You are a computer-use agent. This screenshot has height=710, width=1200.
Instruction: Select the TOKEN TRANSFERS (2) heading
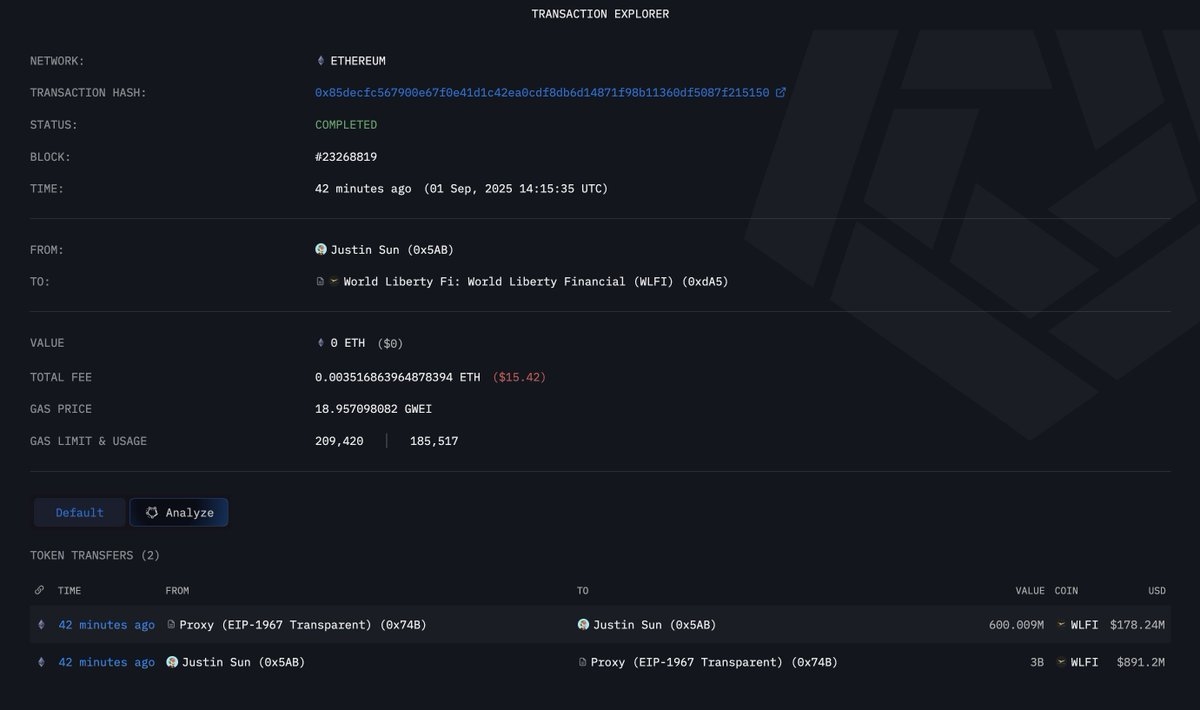[x=95, y=555]
